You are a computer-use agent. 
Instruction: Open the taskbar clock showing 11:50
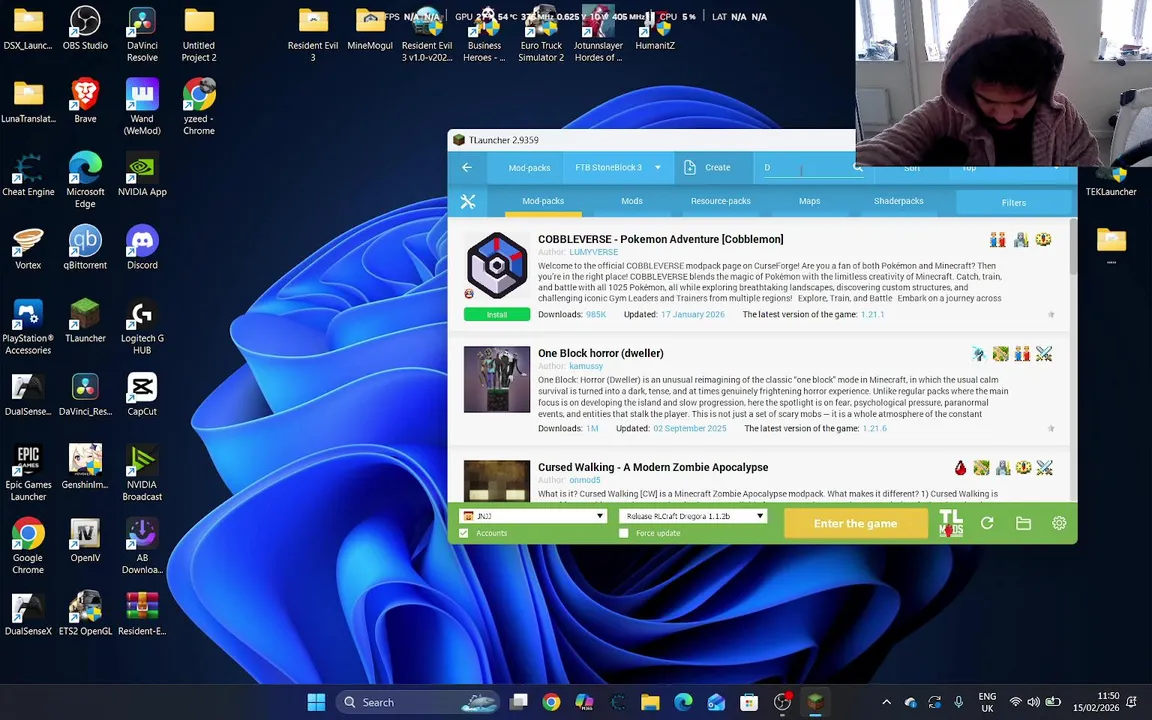[1095, 702]
